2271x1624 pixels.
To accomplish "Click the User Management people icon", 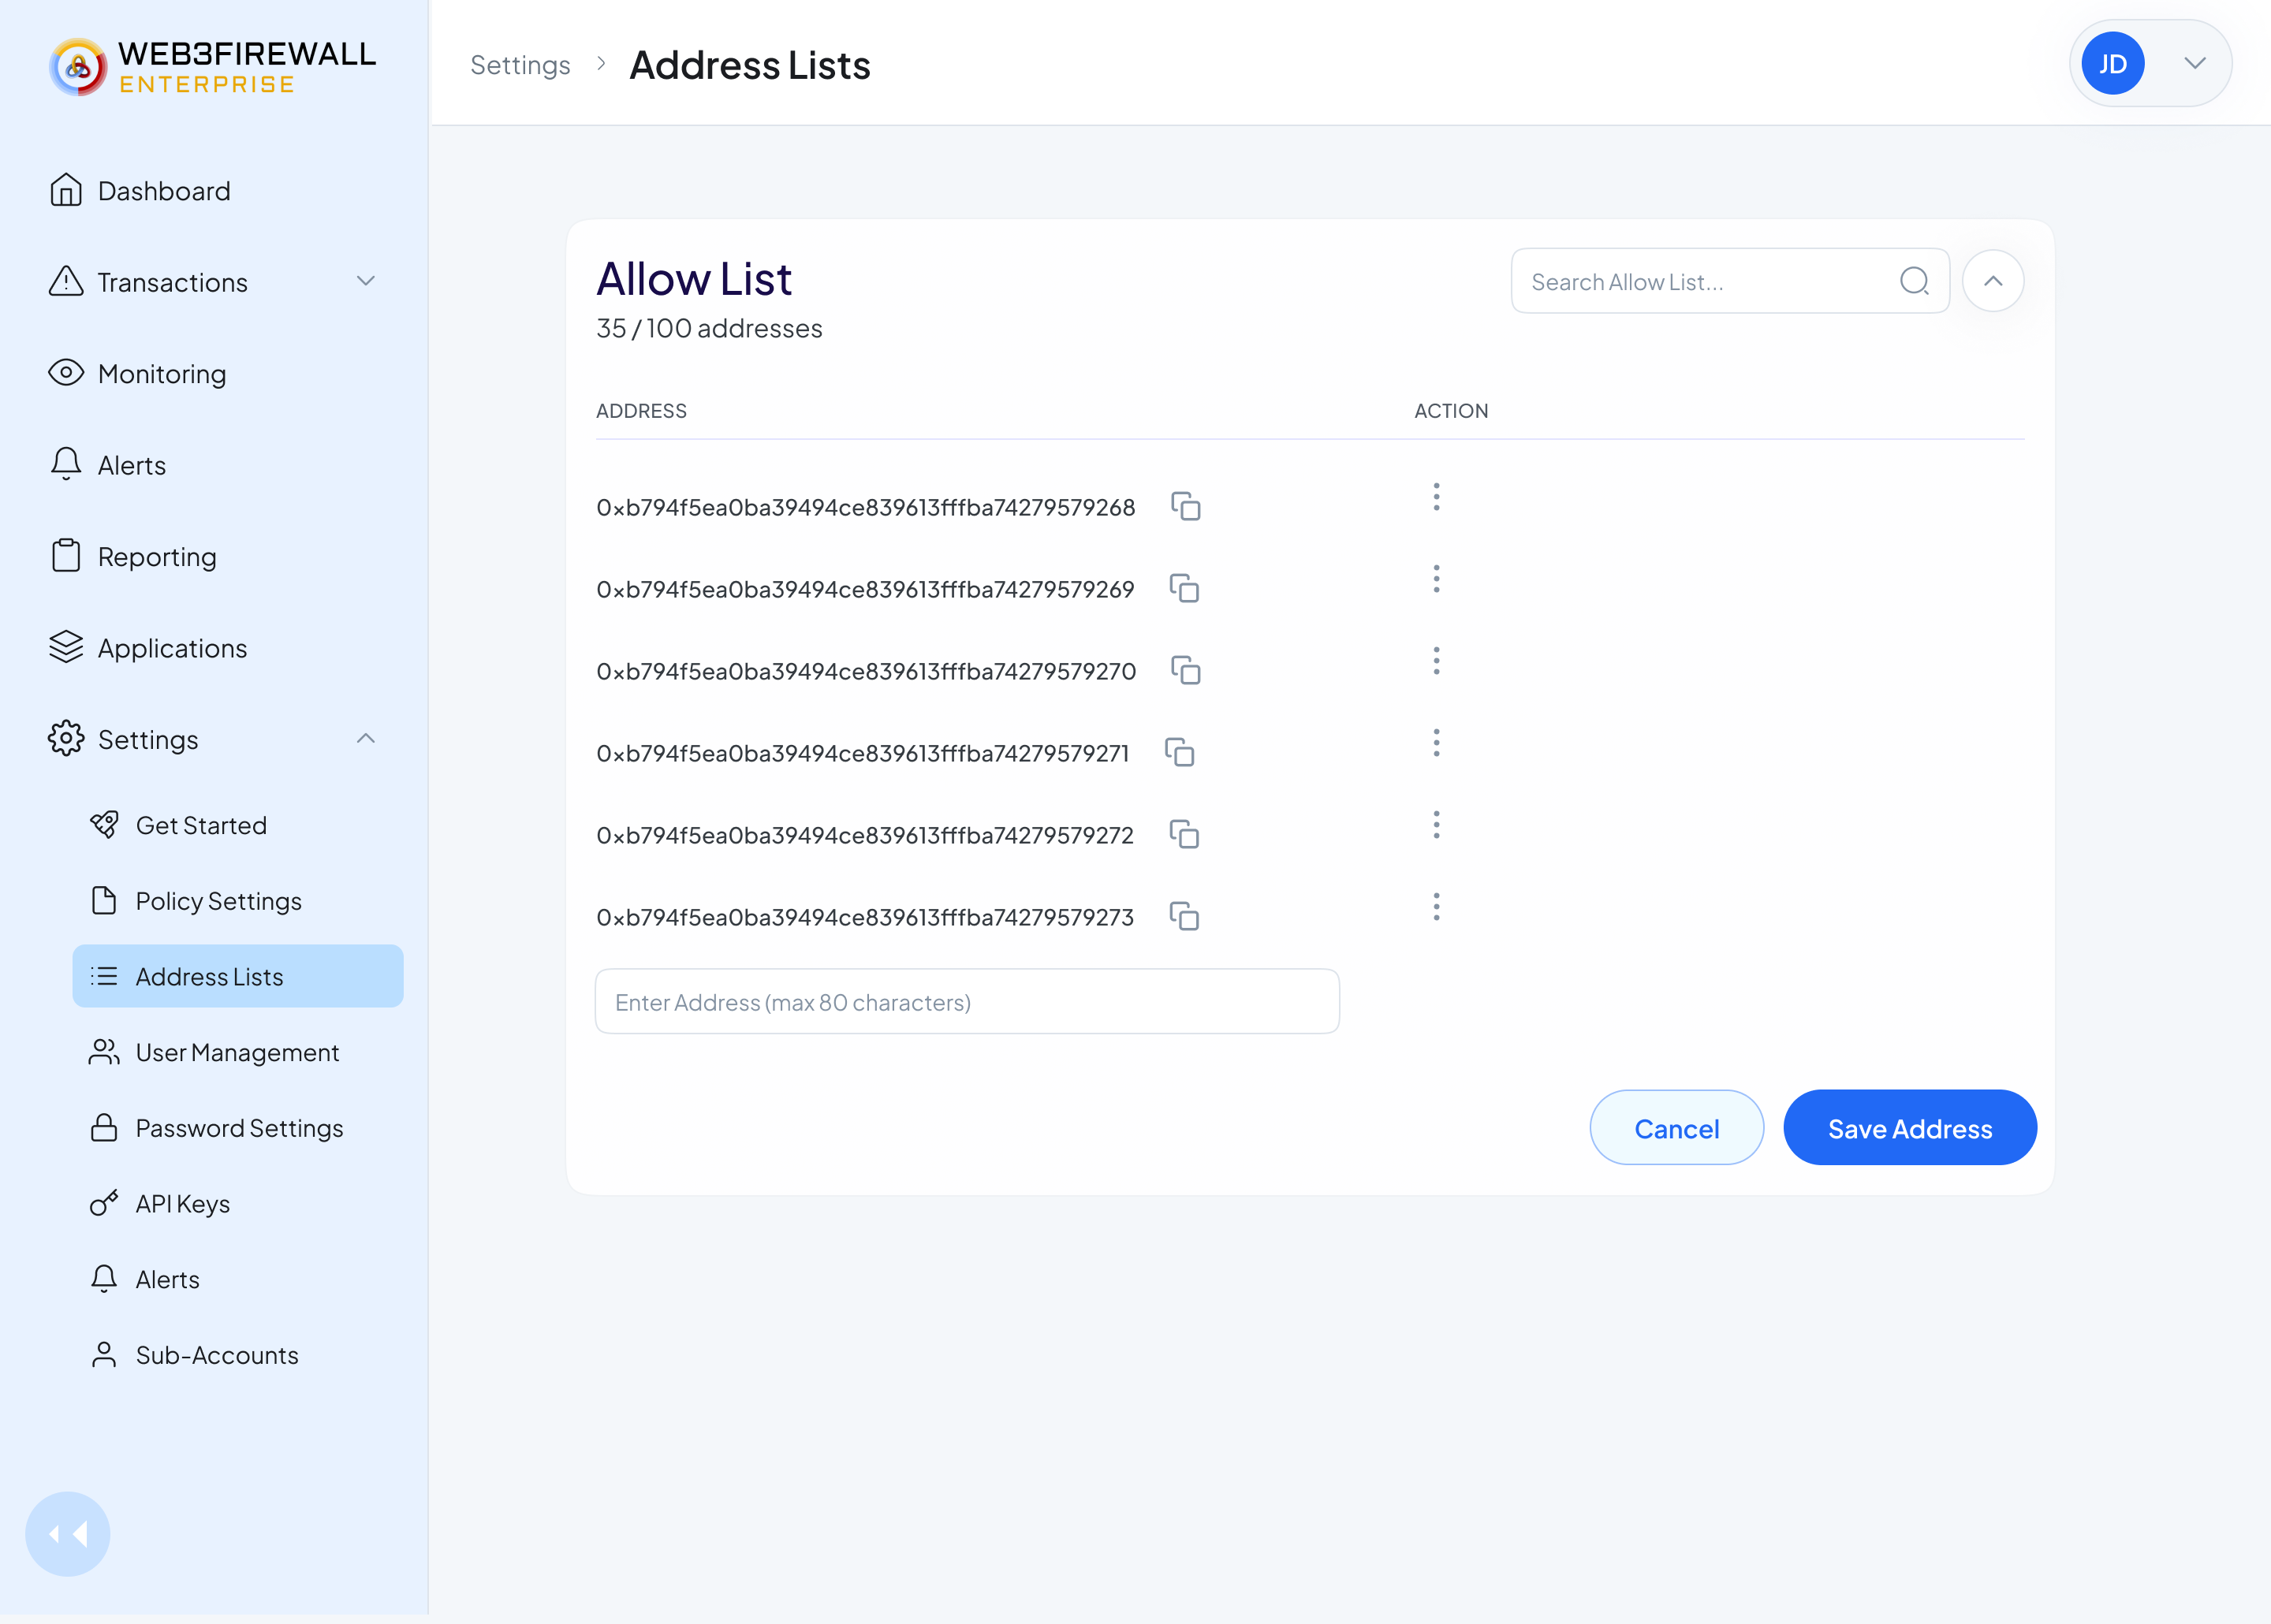I will 104,1052.
